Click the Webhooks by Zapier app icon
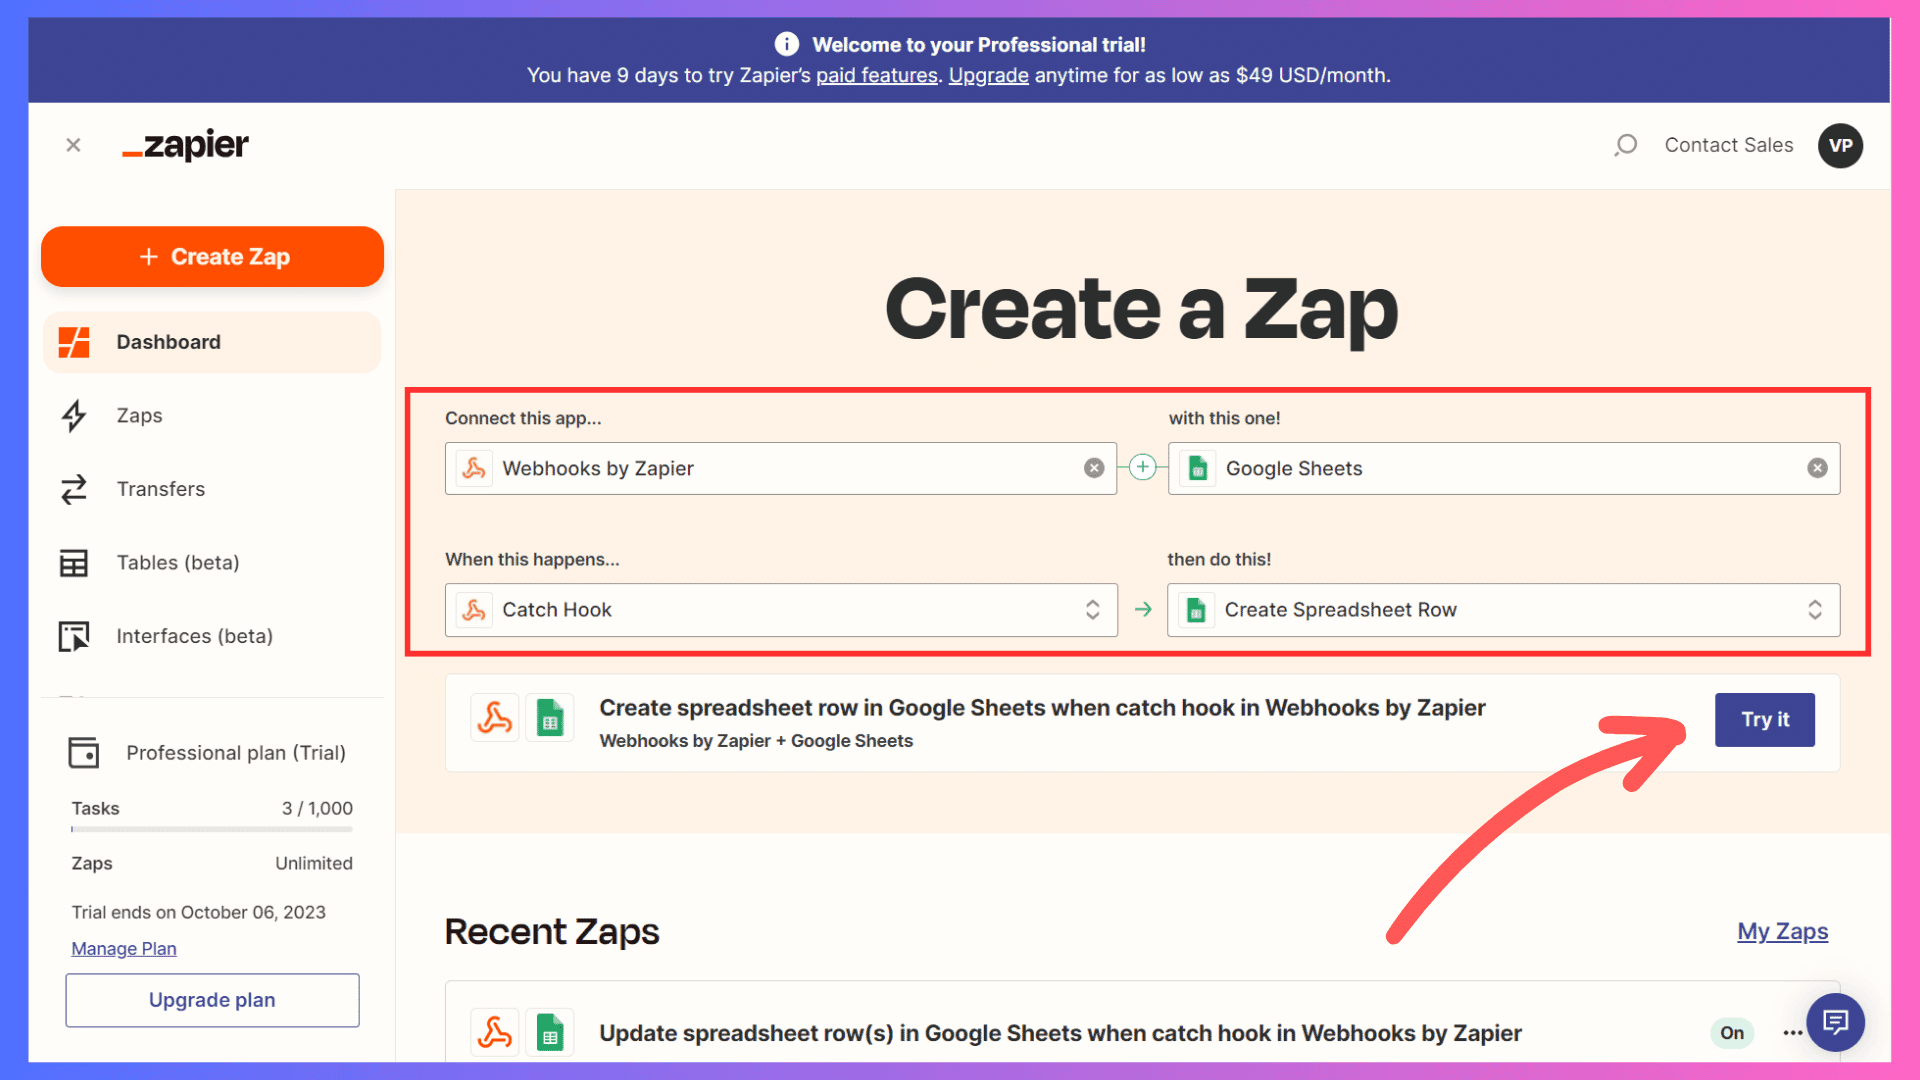 pyautogui.click(x=475, y=468)
